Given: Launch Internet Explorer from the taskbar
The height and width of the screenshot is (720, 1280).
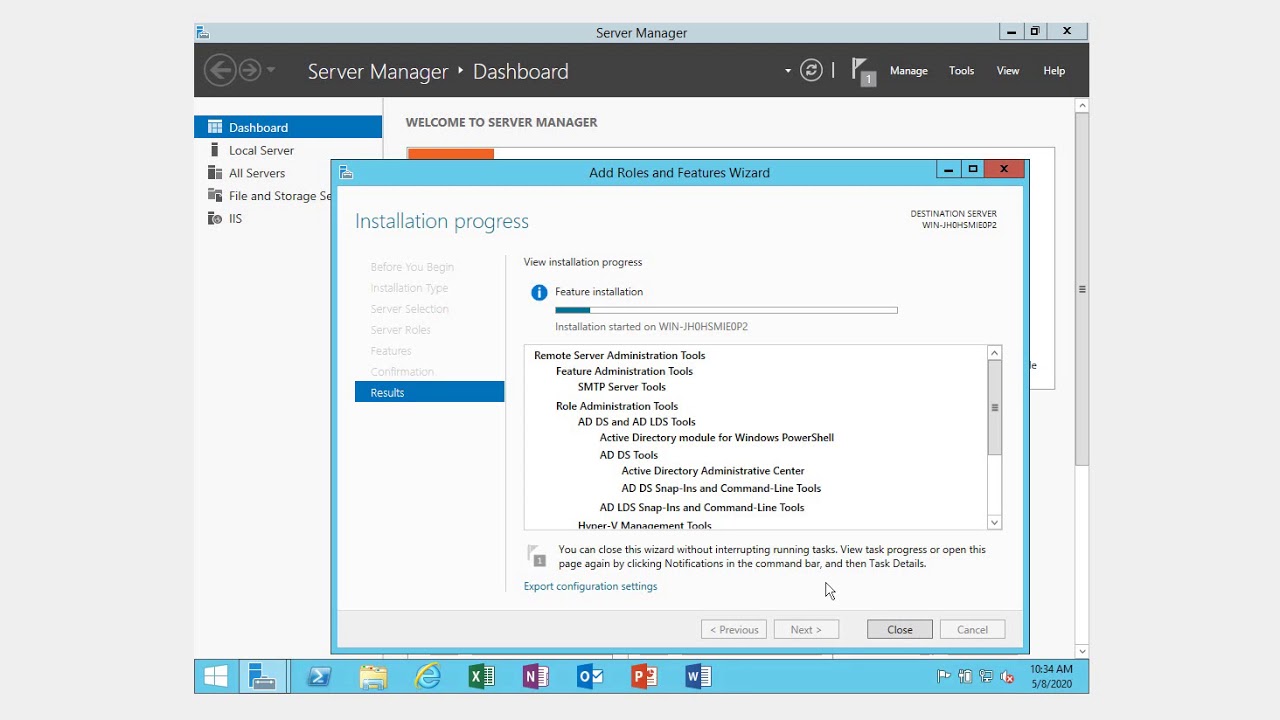Looking at the screenshot, I should pos(428,677).
